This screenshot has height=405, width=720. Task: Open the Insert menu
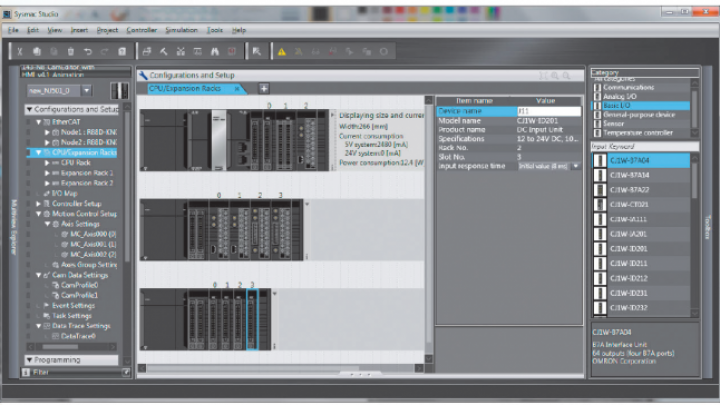(x=79, y=30)
